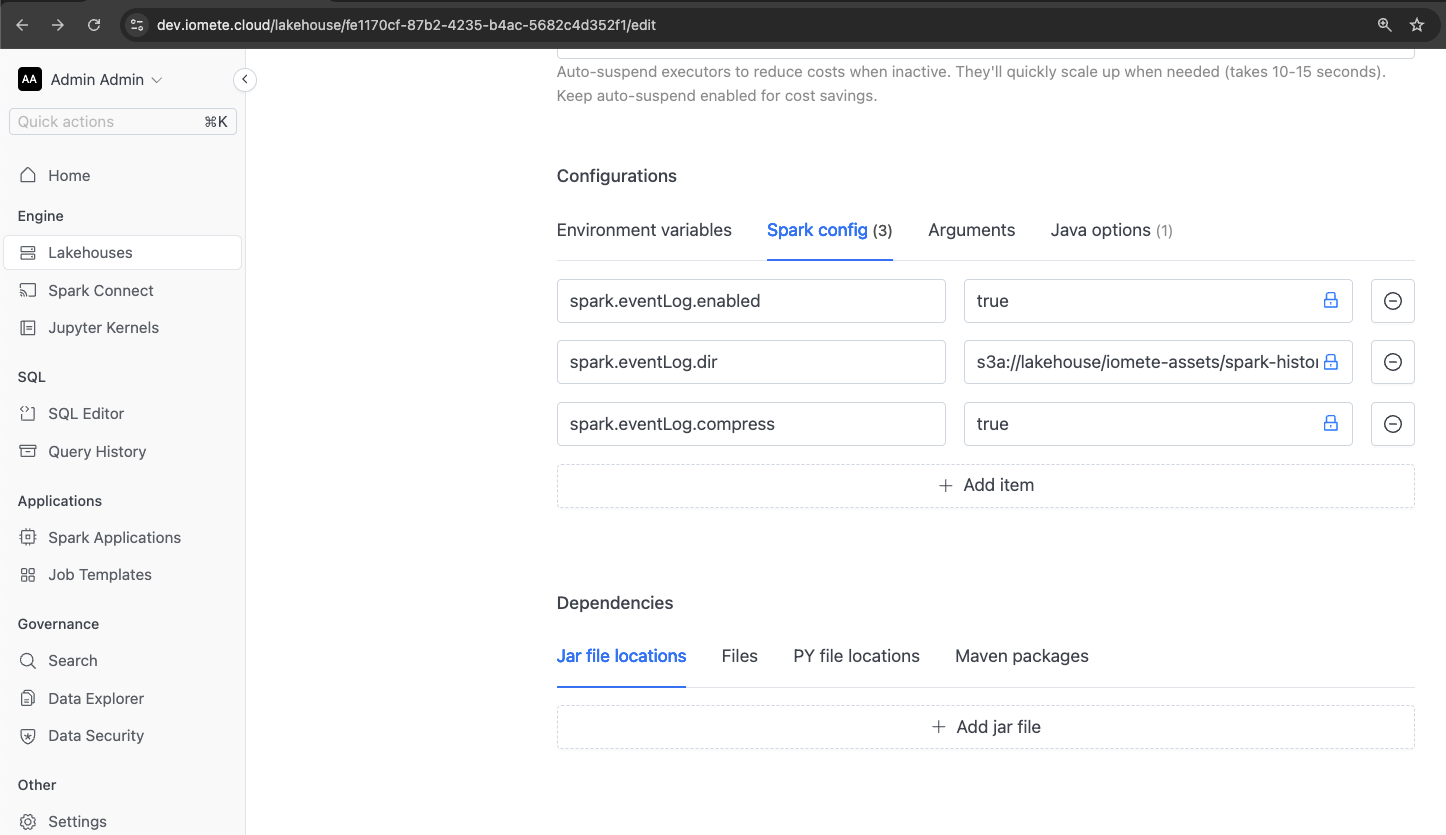Edit the spark.eventLog.enabled key field
The image size is (1446, 835).
(x=751, y=301)
